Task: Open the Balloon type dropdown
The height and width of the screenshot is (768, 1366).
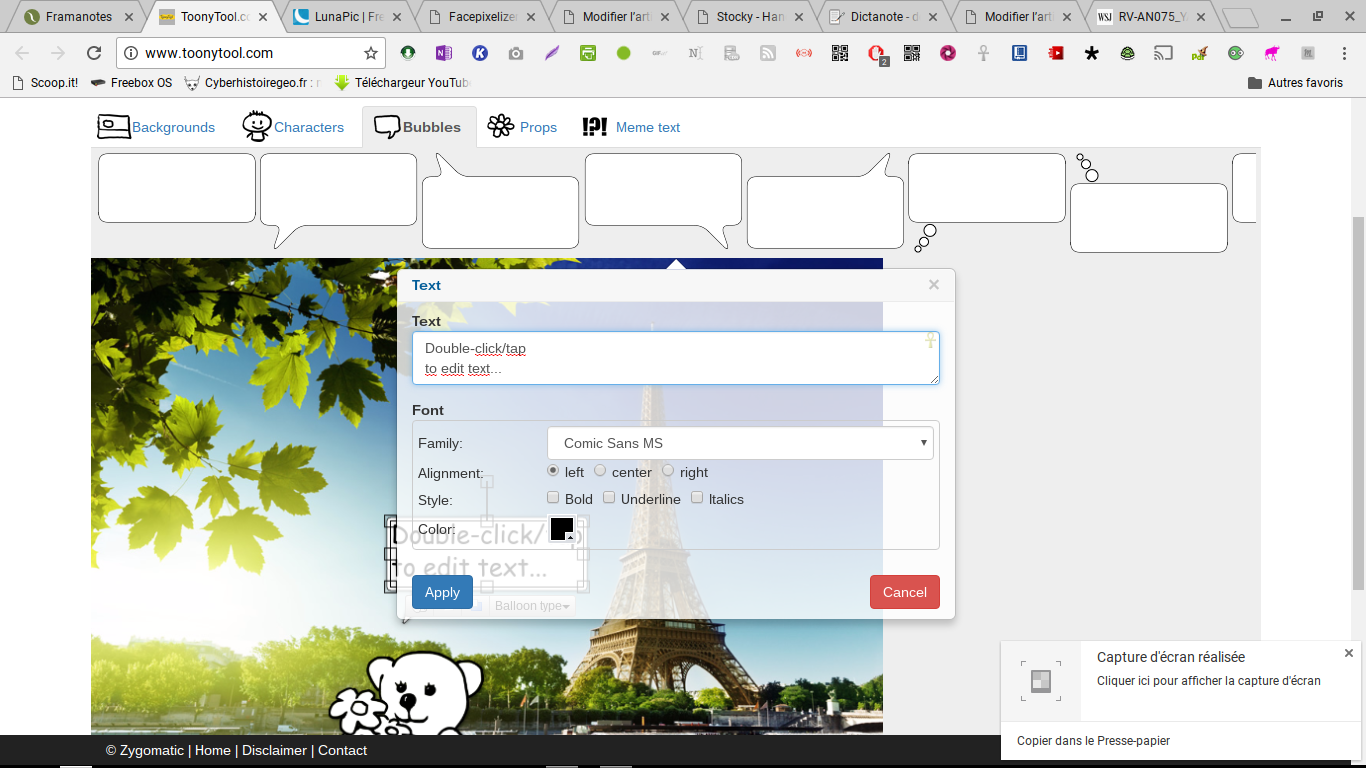Action: (532, 606)
